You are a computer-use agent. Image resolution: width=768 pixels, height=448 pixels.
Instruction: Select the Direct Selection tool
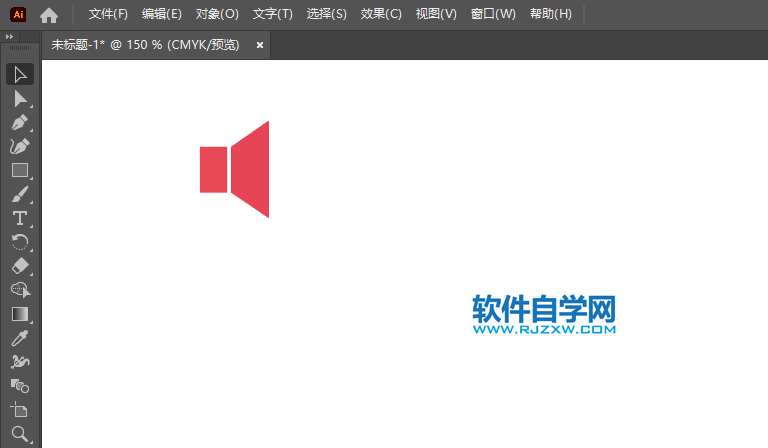click(x=20, y=99)
